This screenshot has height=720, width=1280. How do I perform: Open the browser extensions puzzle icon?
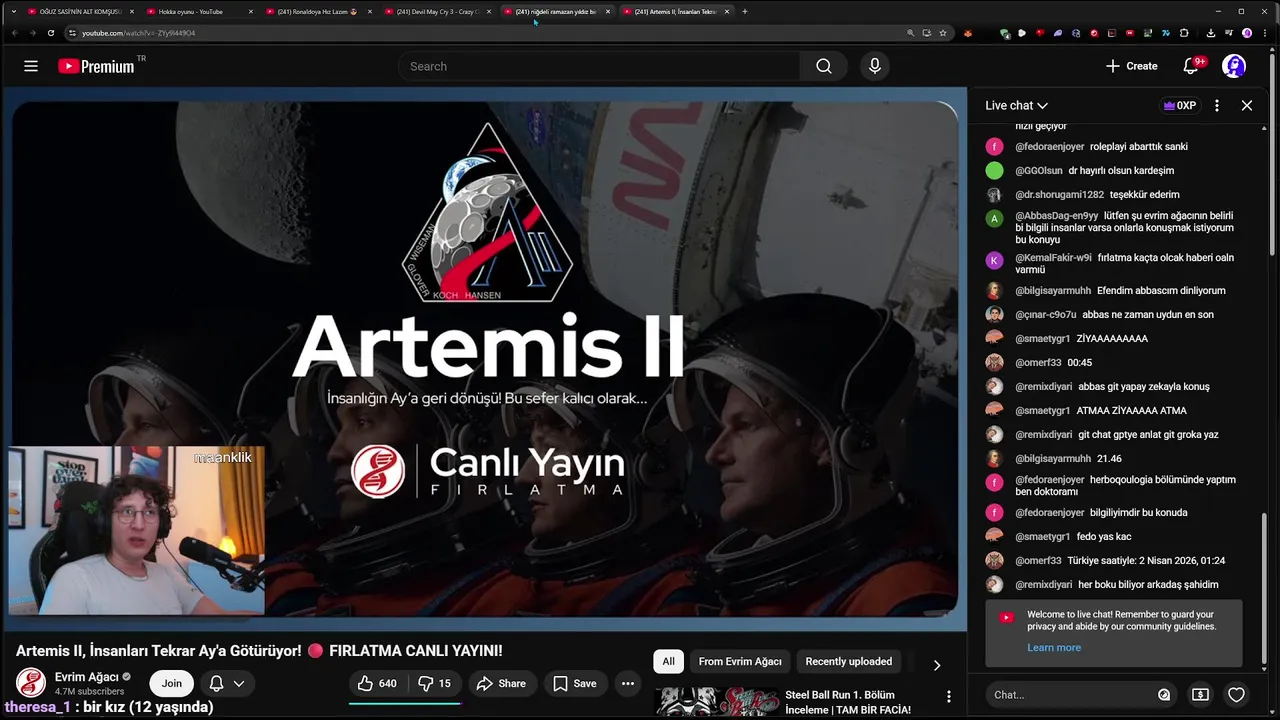point(1184,33)
